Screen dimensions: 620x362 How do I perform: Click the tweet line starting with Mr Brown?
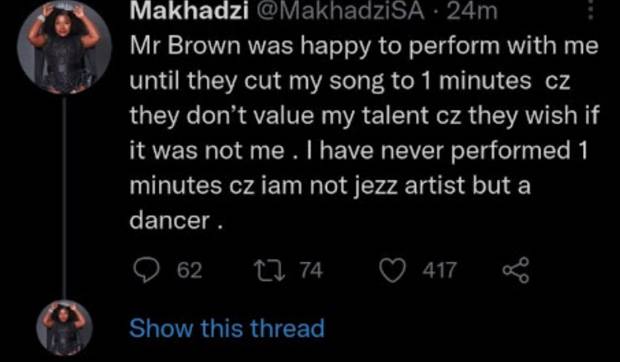pyautogui.click(x=364, y=47)
